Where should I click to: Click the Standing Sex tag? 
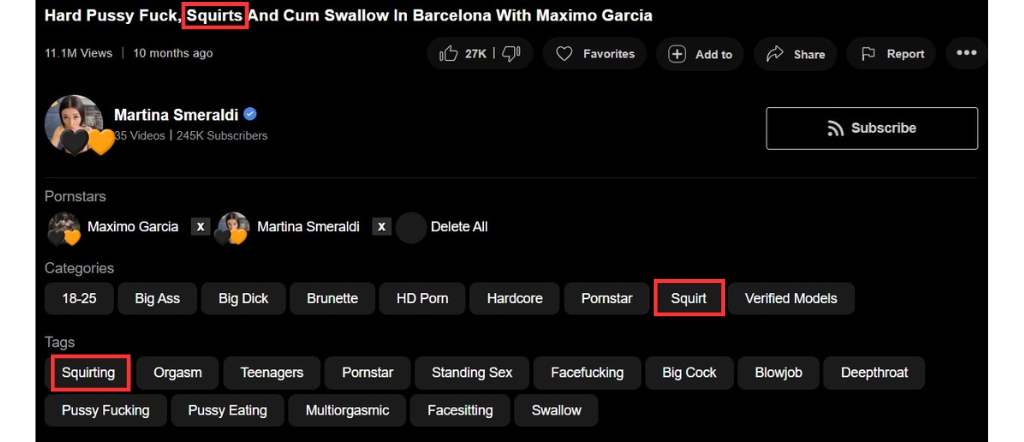(x=472, y=373)
